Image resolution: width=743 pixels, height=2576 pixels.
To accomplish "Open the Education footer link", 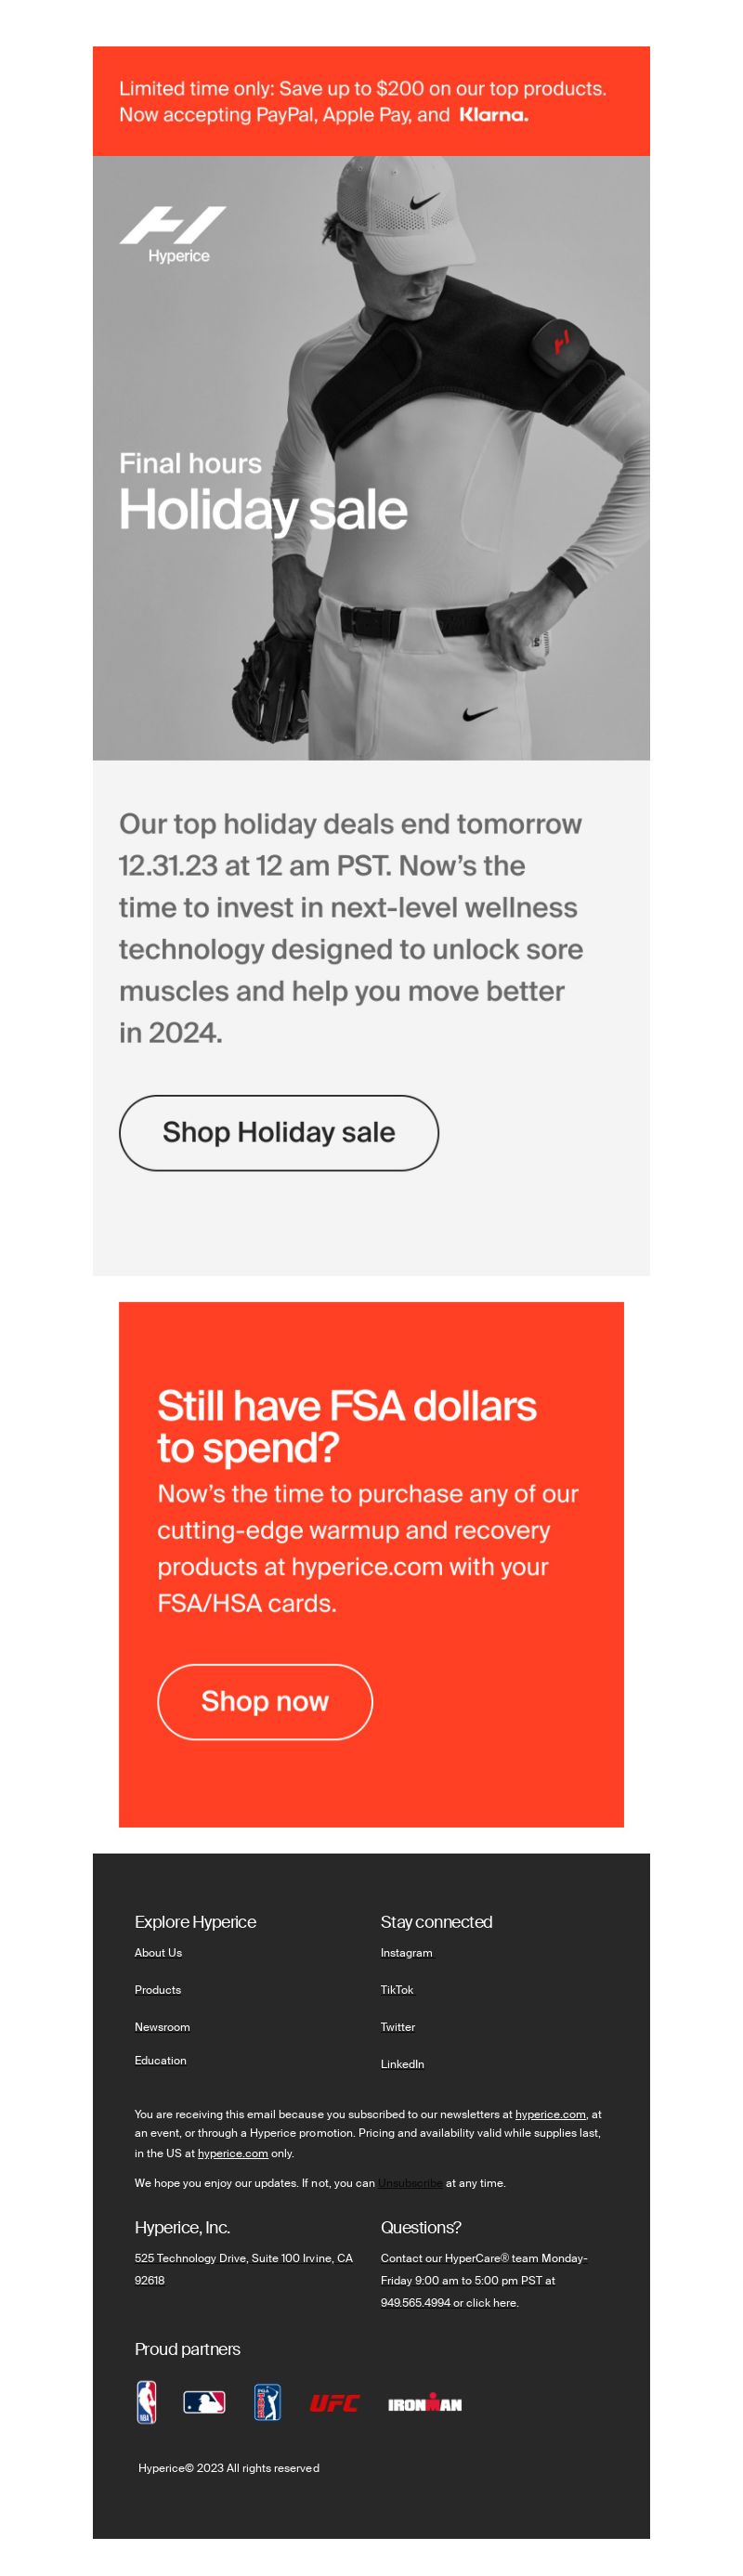I will tap(160, 2059).
